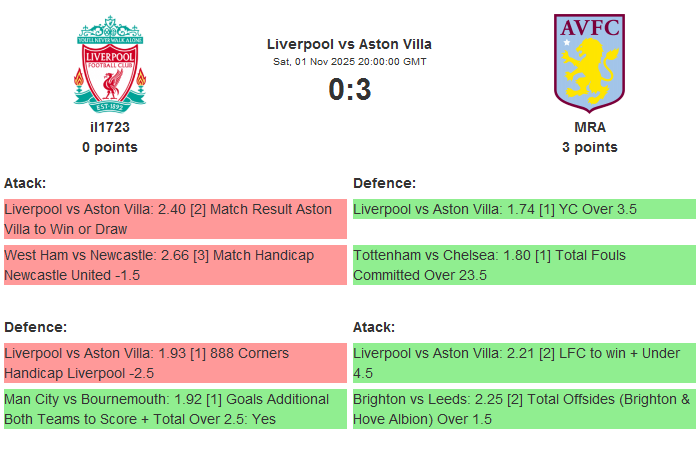Open the LFC to win + Under 4.5 bet
The image size is (700, 460).
524,363
